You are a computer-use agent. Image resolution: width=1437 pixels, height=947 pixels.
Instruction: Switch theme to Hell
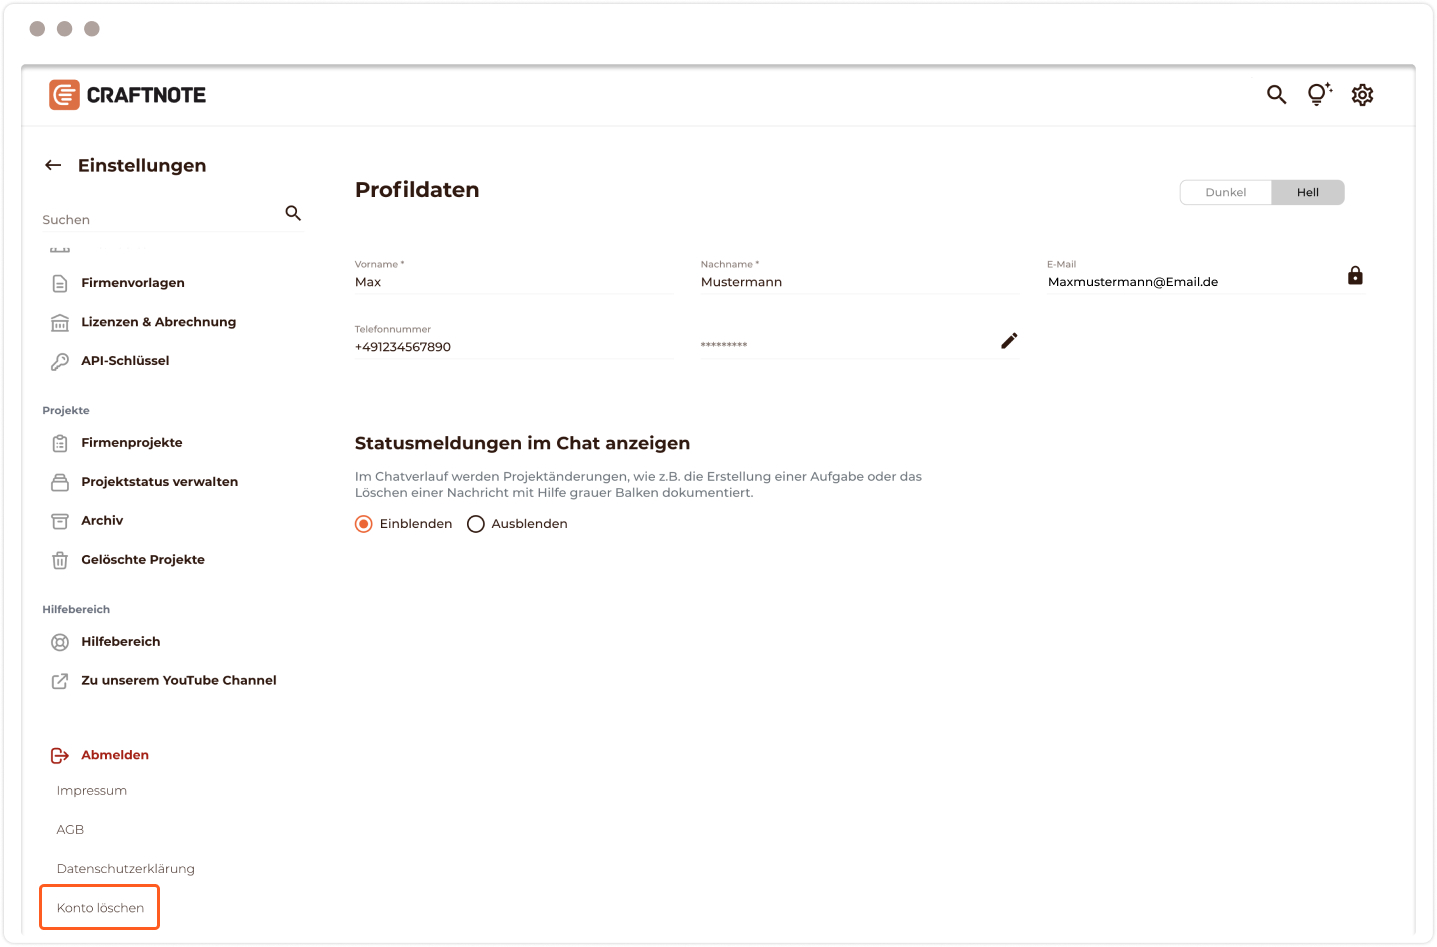point(1308,192)
